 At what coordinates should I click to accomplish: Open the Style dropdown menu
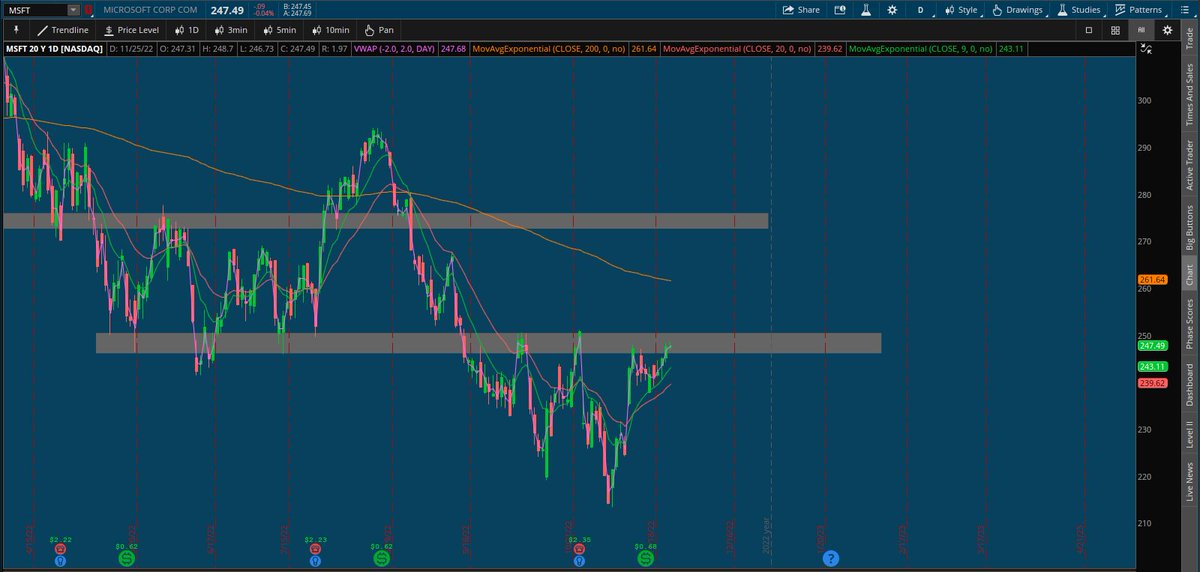[961, 10]
